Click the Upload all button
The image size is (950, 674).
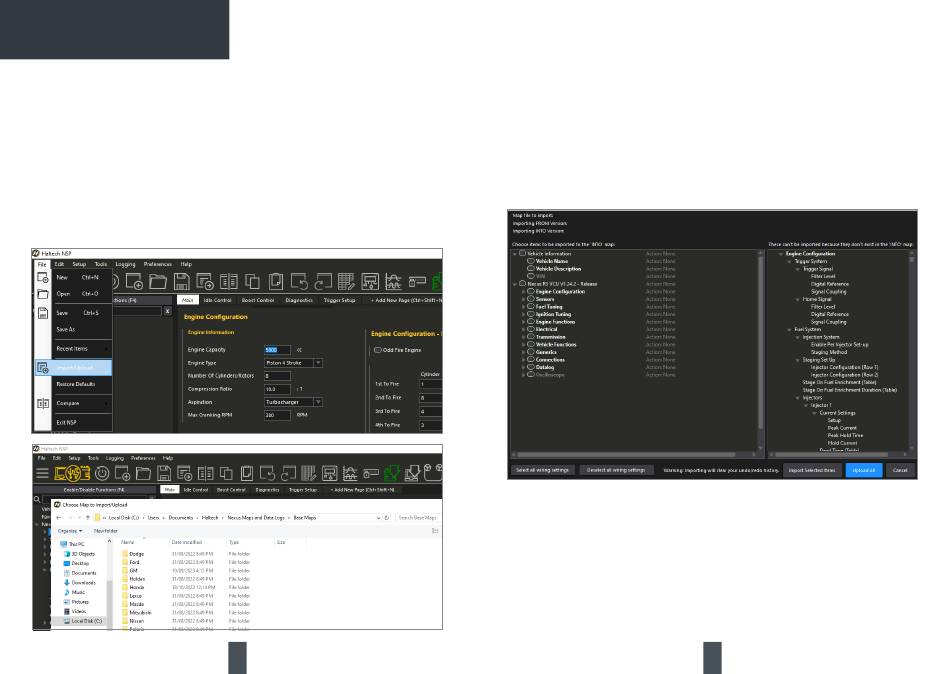pos(863,469)
